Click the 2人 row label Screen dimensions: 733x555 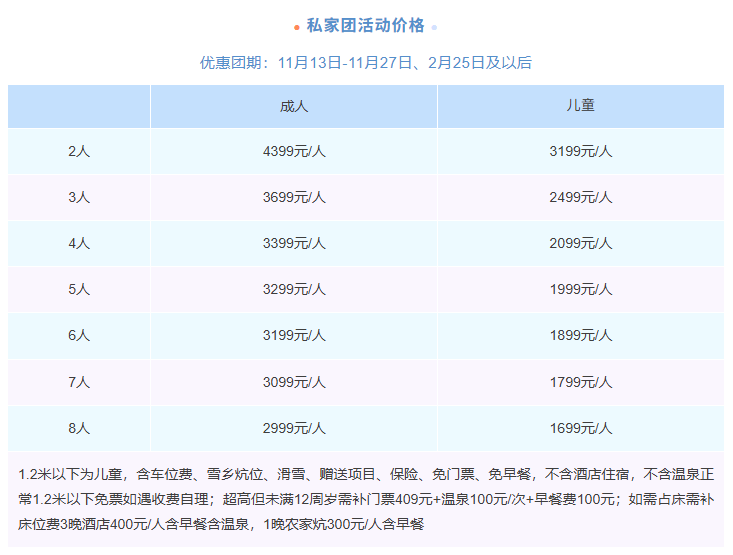pos(79,152)
